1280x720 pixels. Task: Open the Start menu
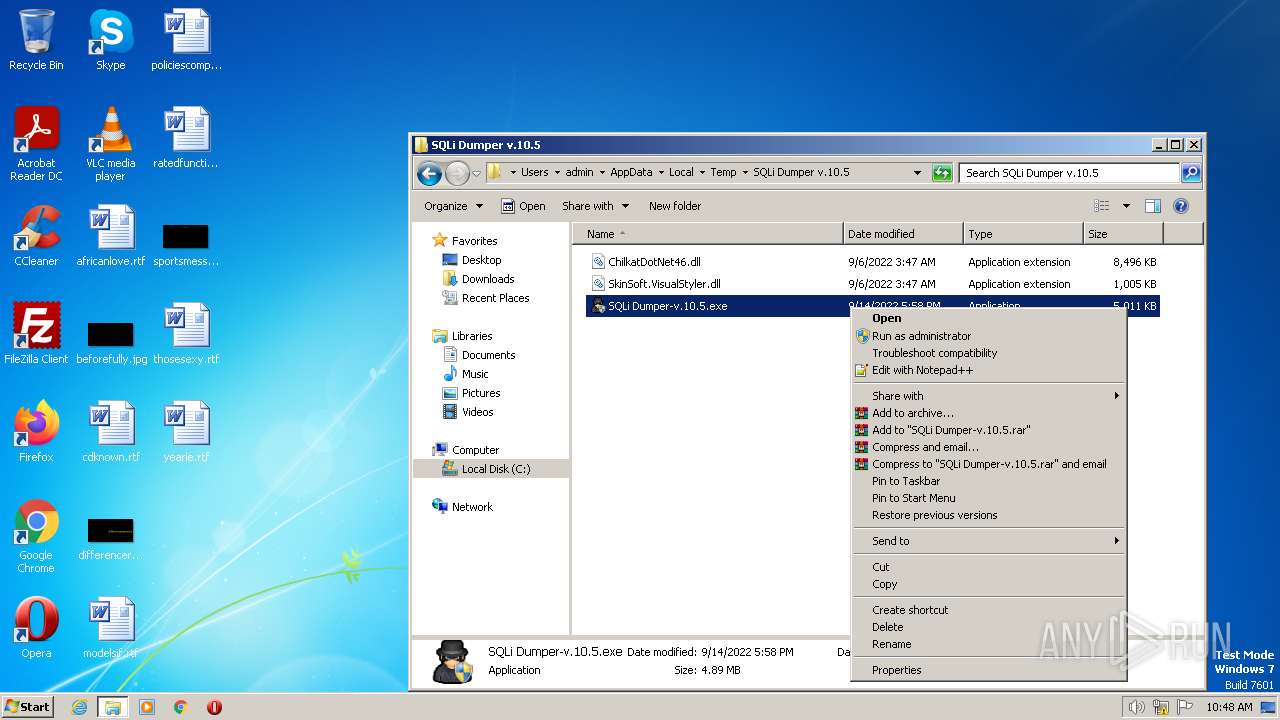pyautogui.click(x=28, y=707)
